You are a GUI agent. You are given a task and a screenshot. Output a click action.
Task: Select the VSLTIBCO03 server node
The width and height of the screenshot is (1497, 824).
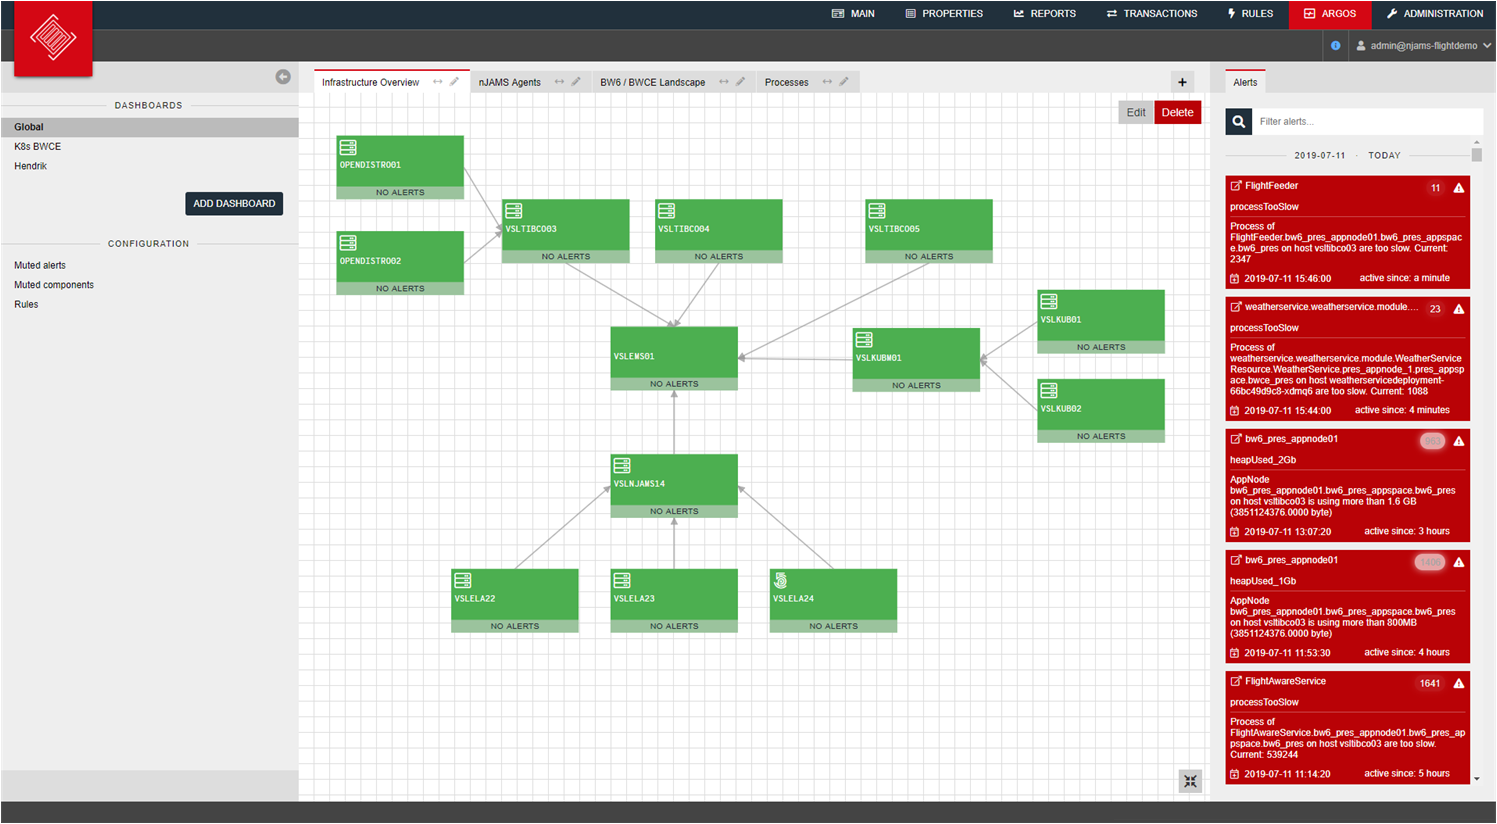pyautogui.click(x=566, y=231)
